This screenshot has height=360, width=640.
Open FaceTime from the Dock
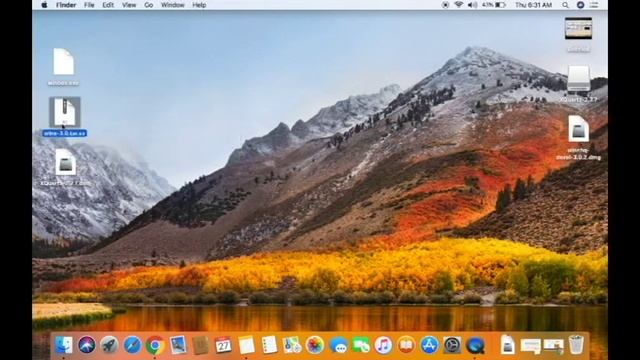coord(361,345)
